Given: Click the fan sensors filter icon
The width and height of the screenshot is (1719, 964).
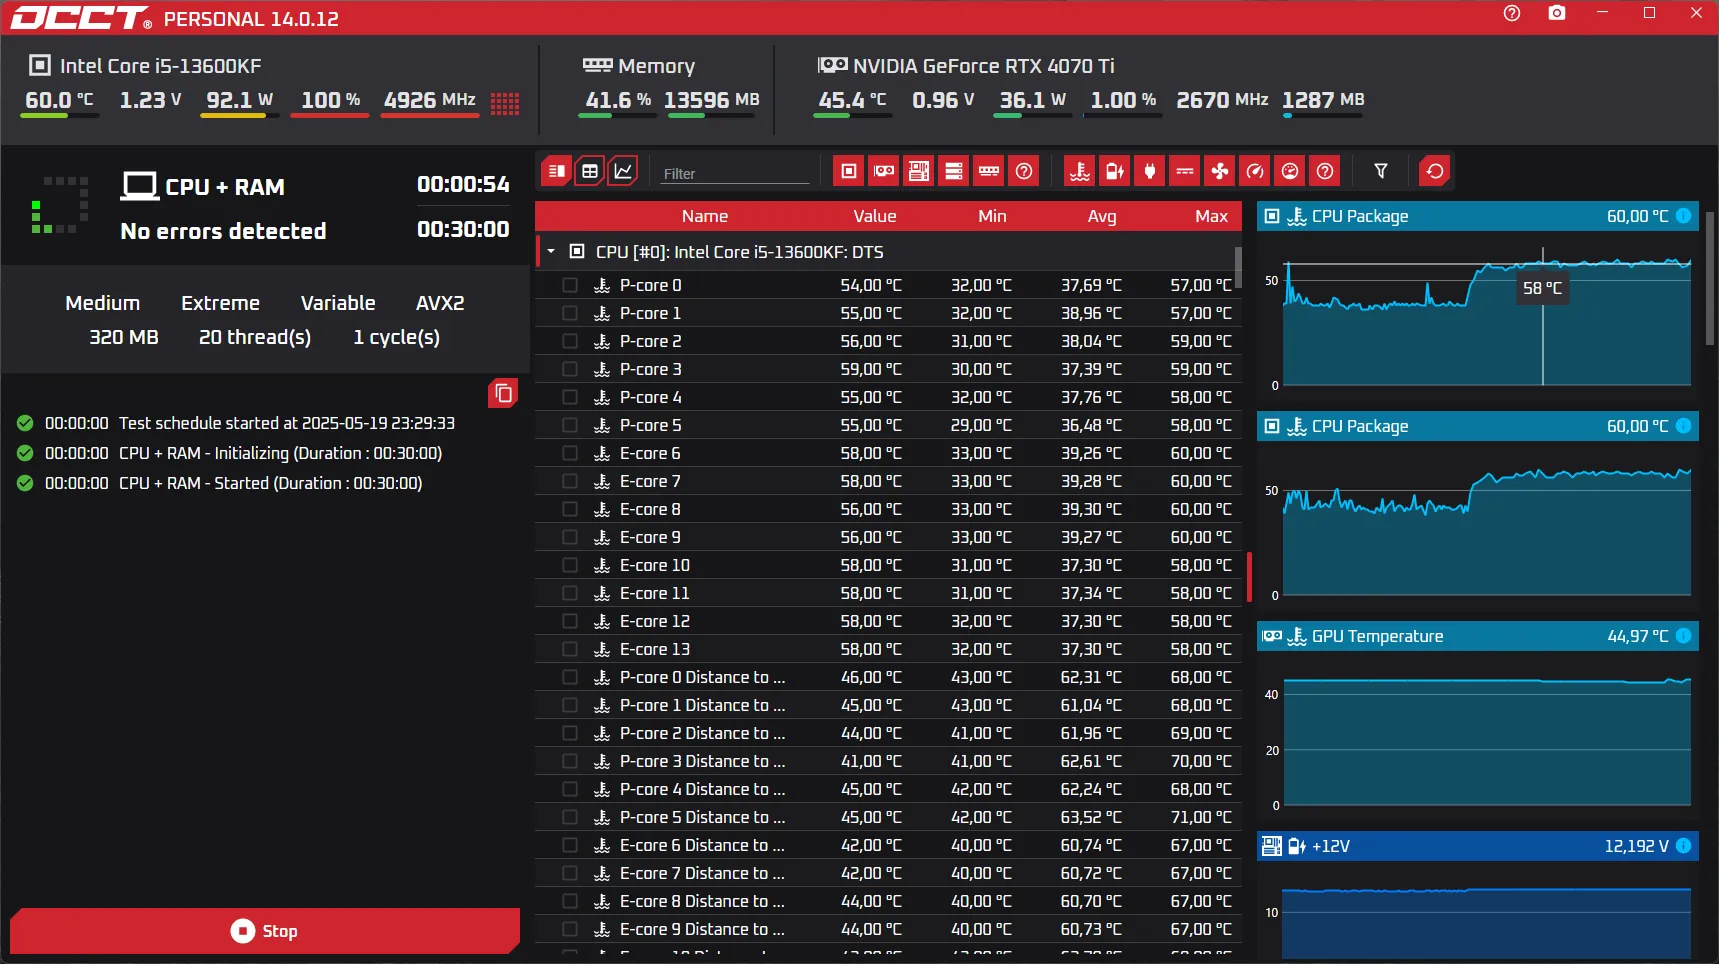Looking at the screenshot, I should tap(1219, 171).
